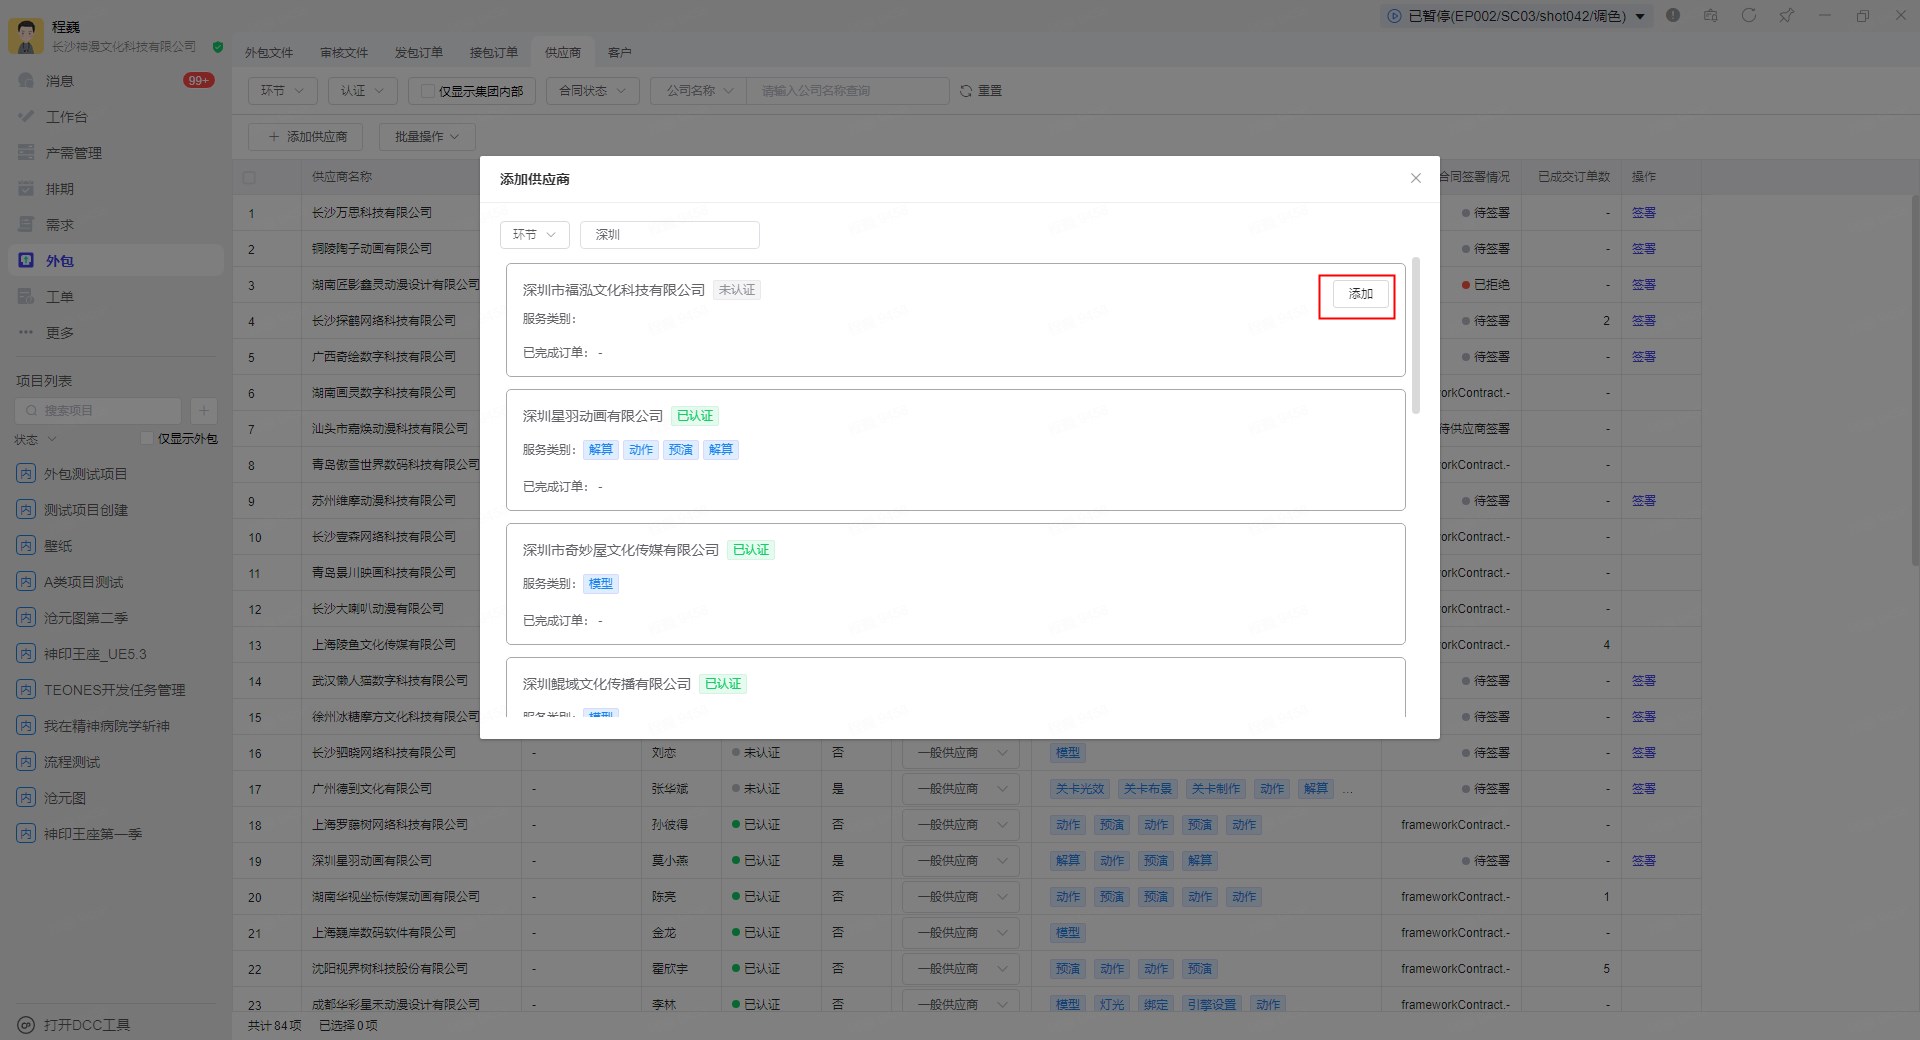1920x1040 pixels.
Task: Switch to the 客户 tab
Action: 619,53
